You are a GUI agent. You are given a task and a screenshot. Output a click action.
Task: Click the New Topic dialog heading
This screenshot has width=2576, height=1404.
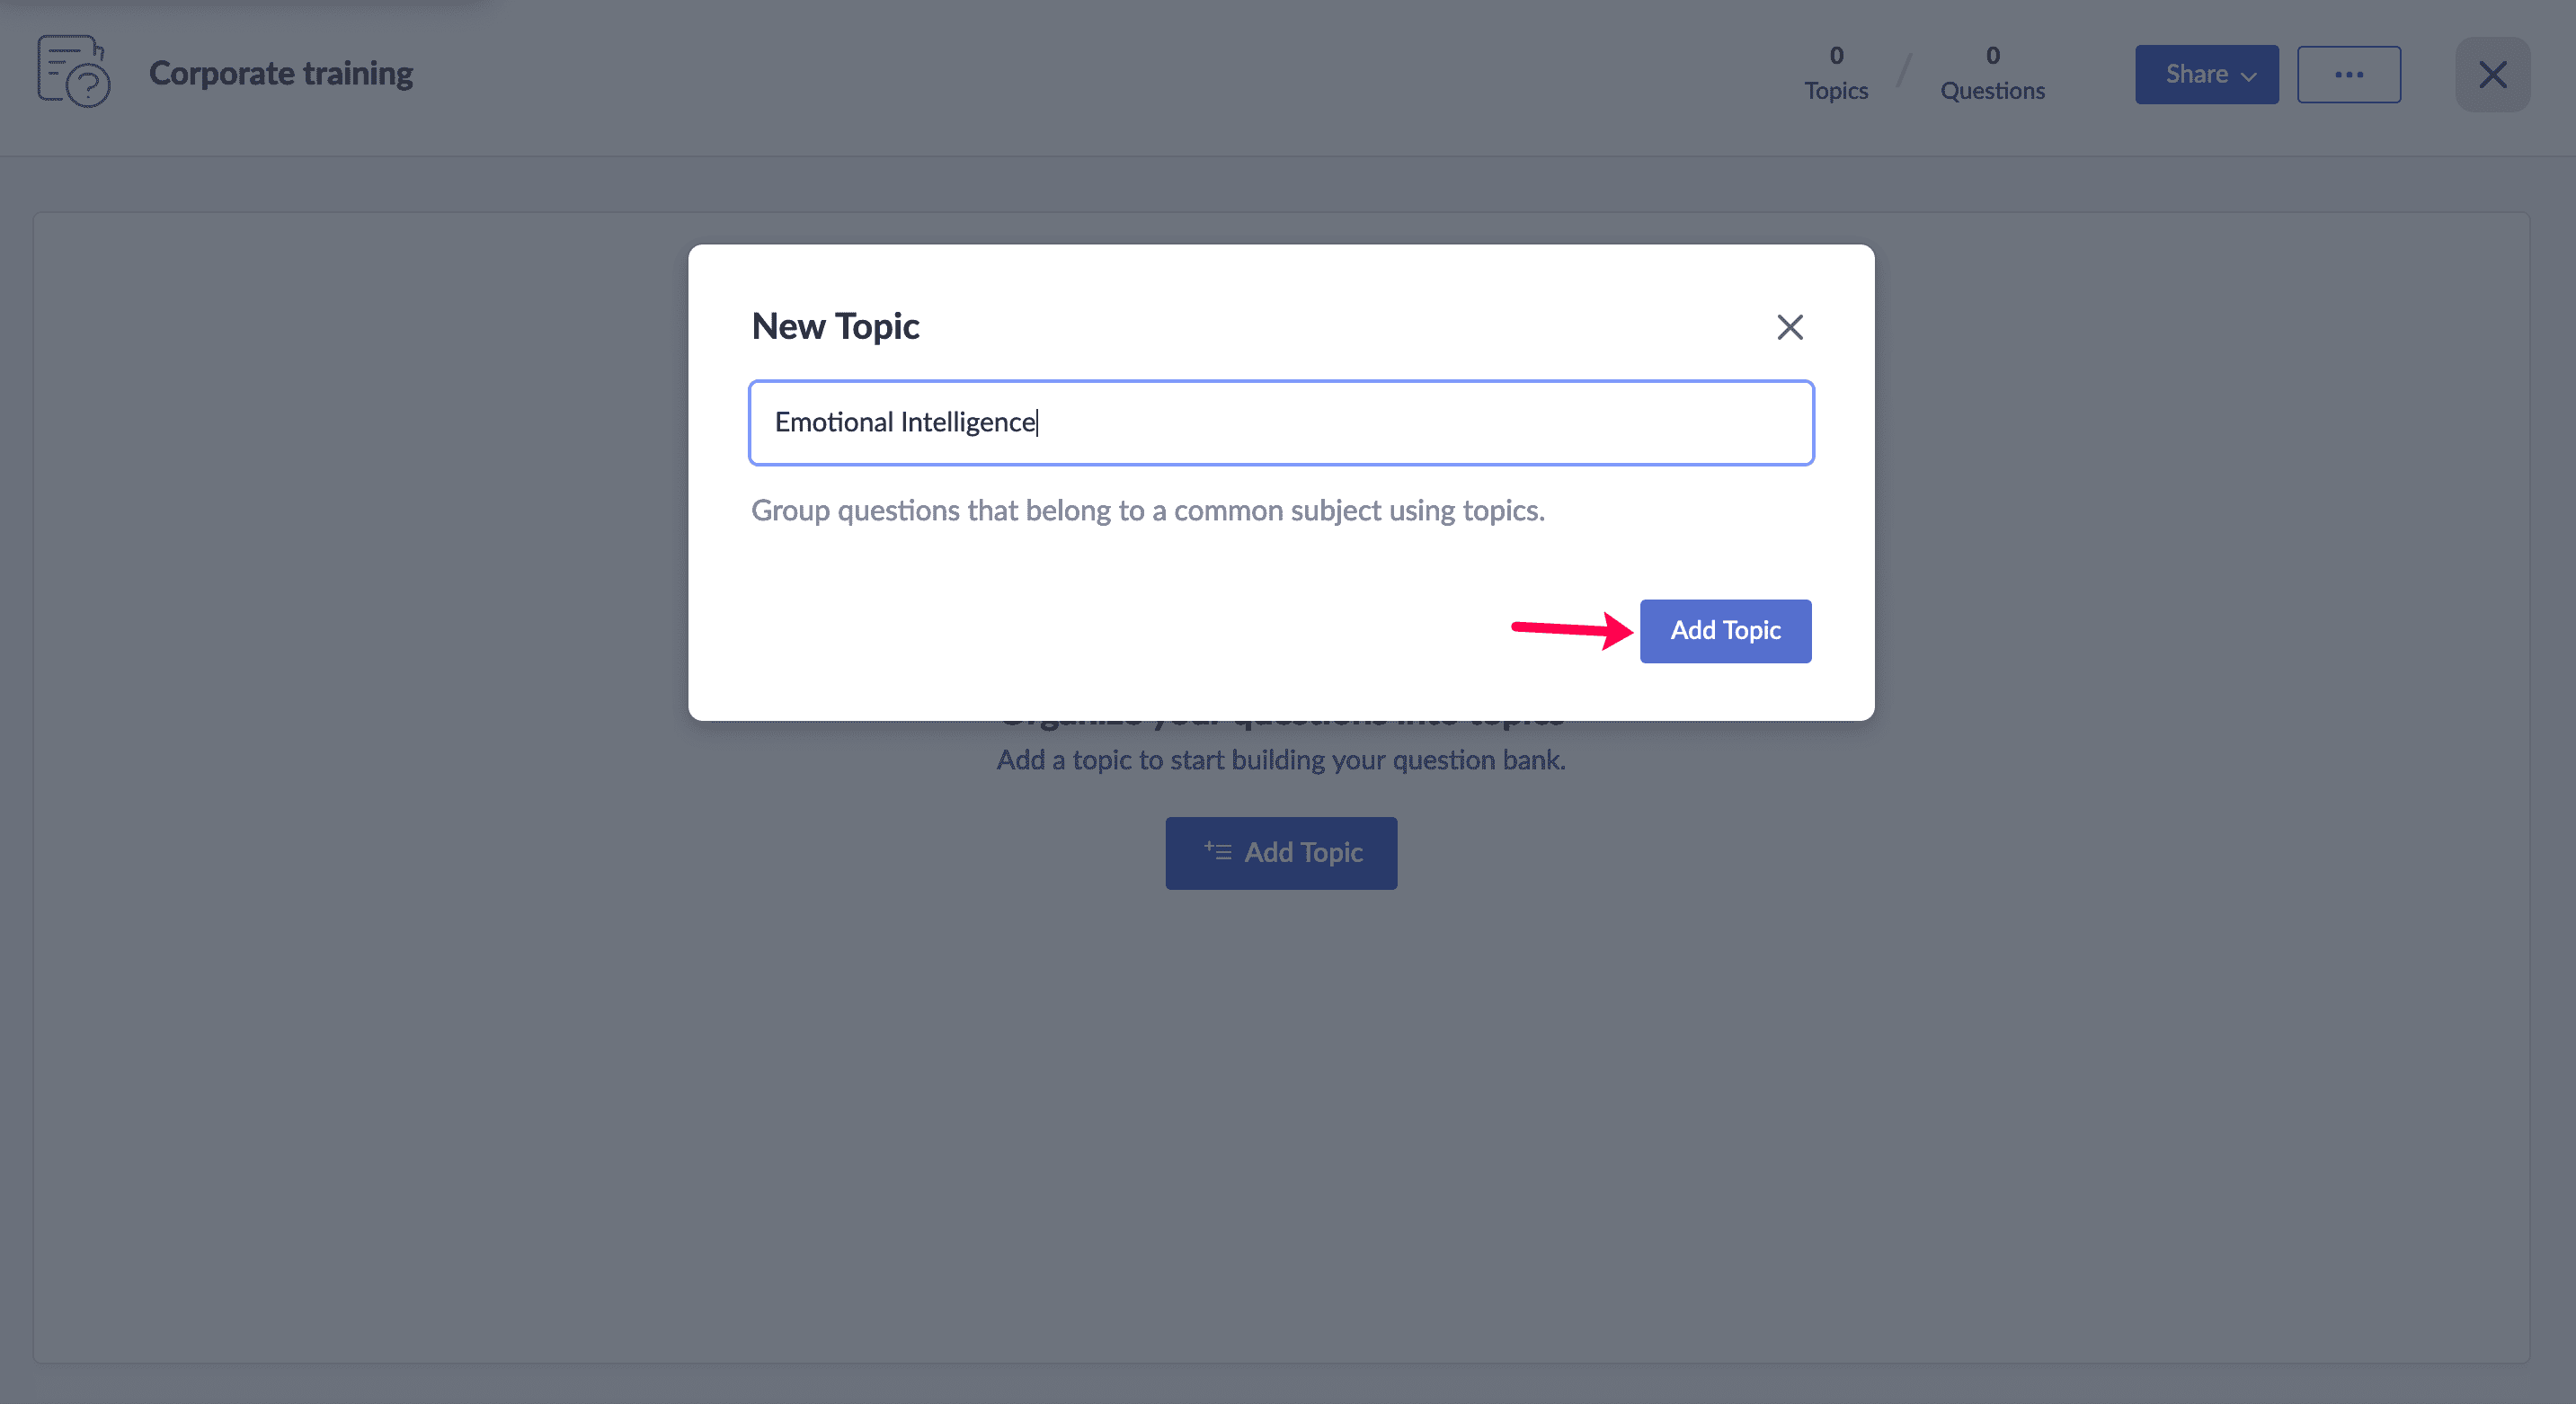pyautogui.click(x=835, y=327)
